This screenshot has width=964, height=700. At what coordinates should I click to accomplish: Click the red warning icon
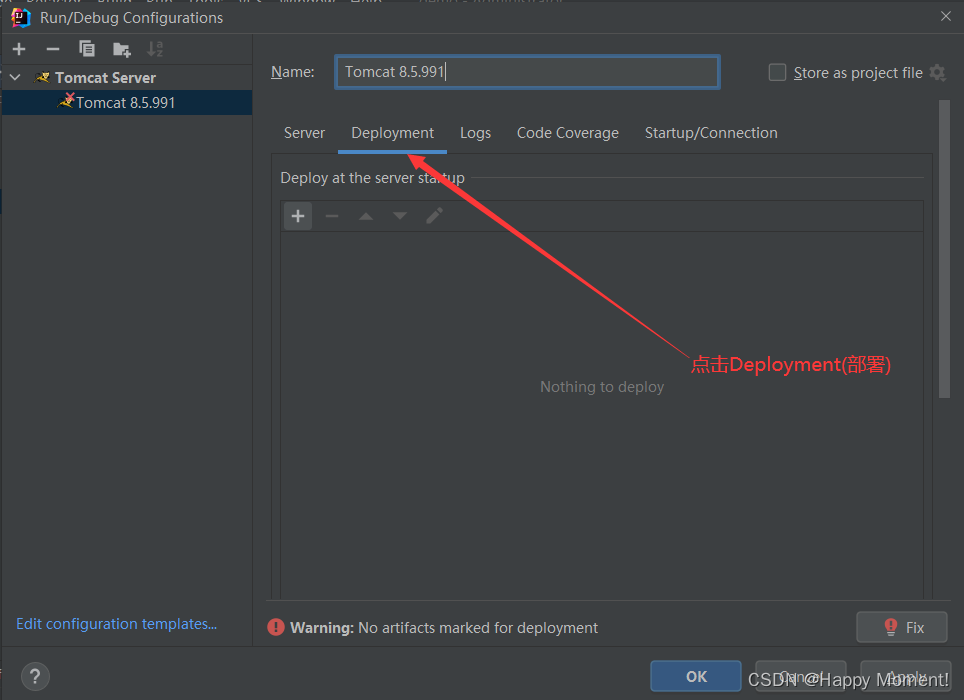[276, 627]
